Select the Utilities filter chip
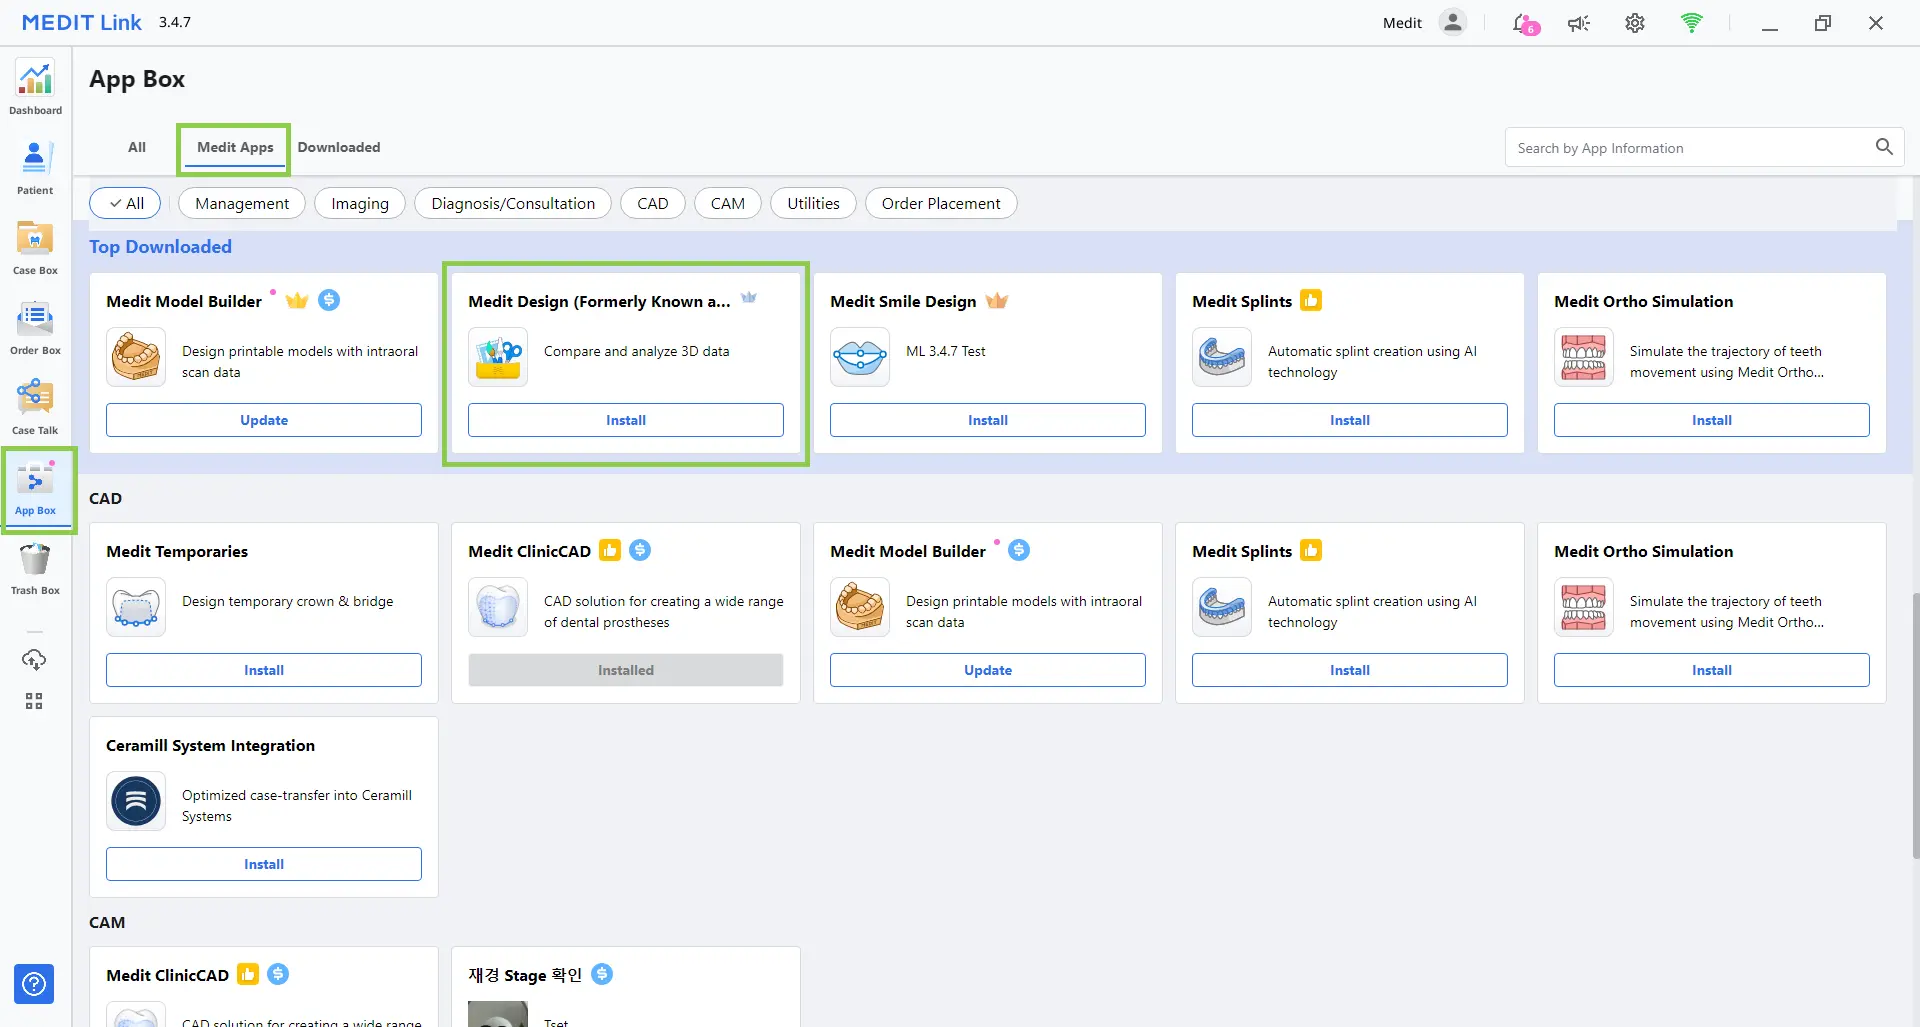This screenshot has height=1027, width=1920. (813, 203)
